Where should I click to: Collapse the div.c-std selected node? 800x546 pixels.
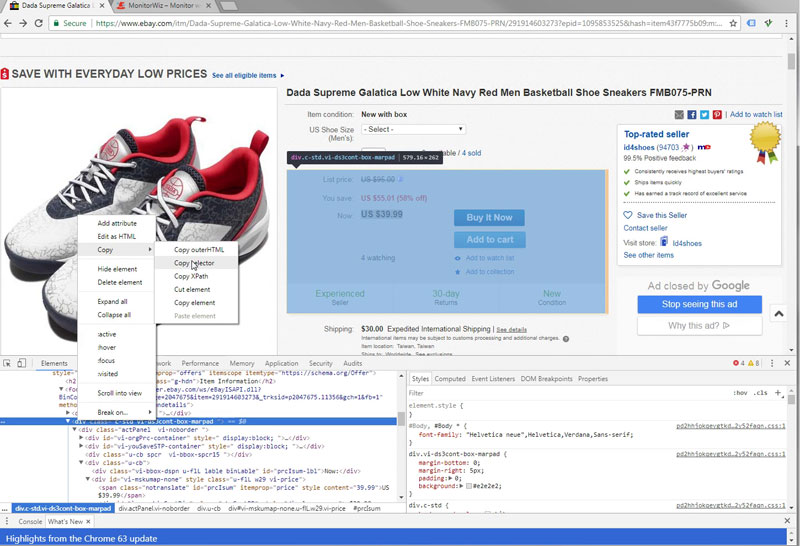(68, 421)
